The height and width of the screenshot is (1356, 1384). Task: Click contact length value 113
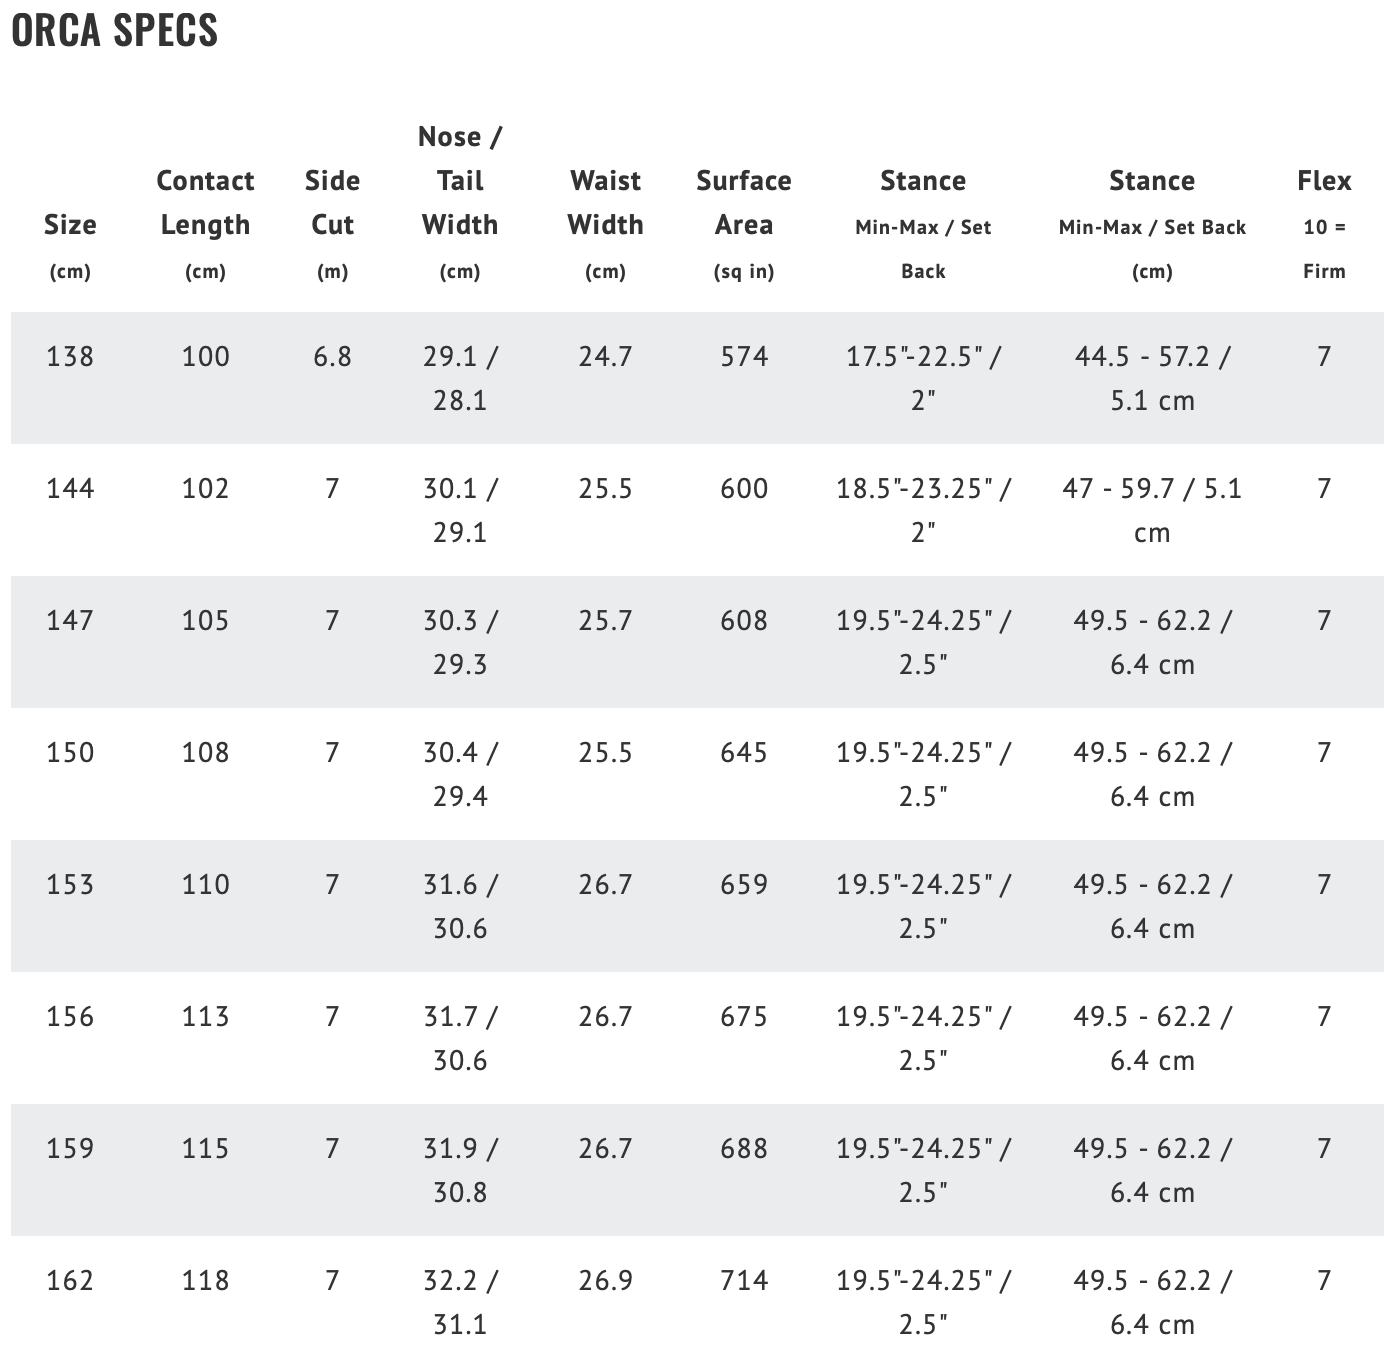click(x=205, y=1017)
